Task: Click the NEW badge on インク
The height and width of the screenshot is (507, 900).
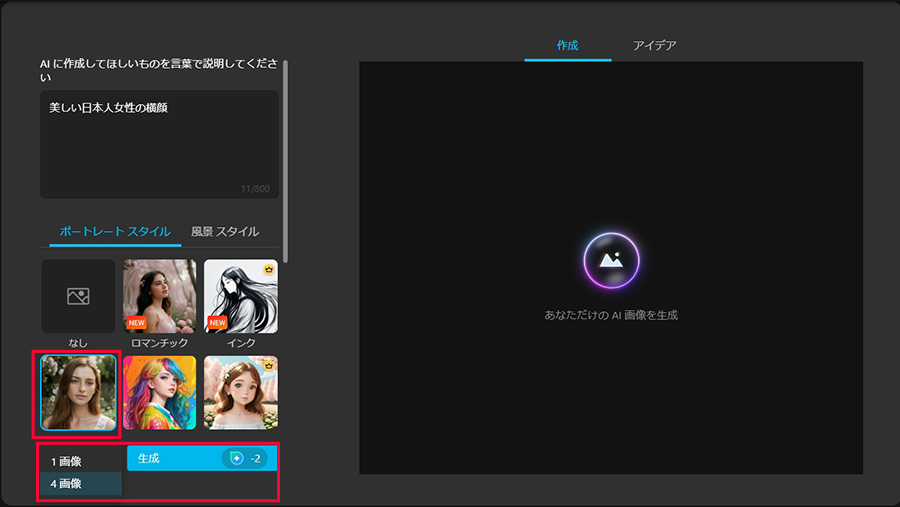Action: (x=218, y=323)
